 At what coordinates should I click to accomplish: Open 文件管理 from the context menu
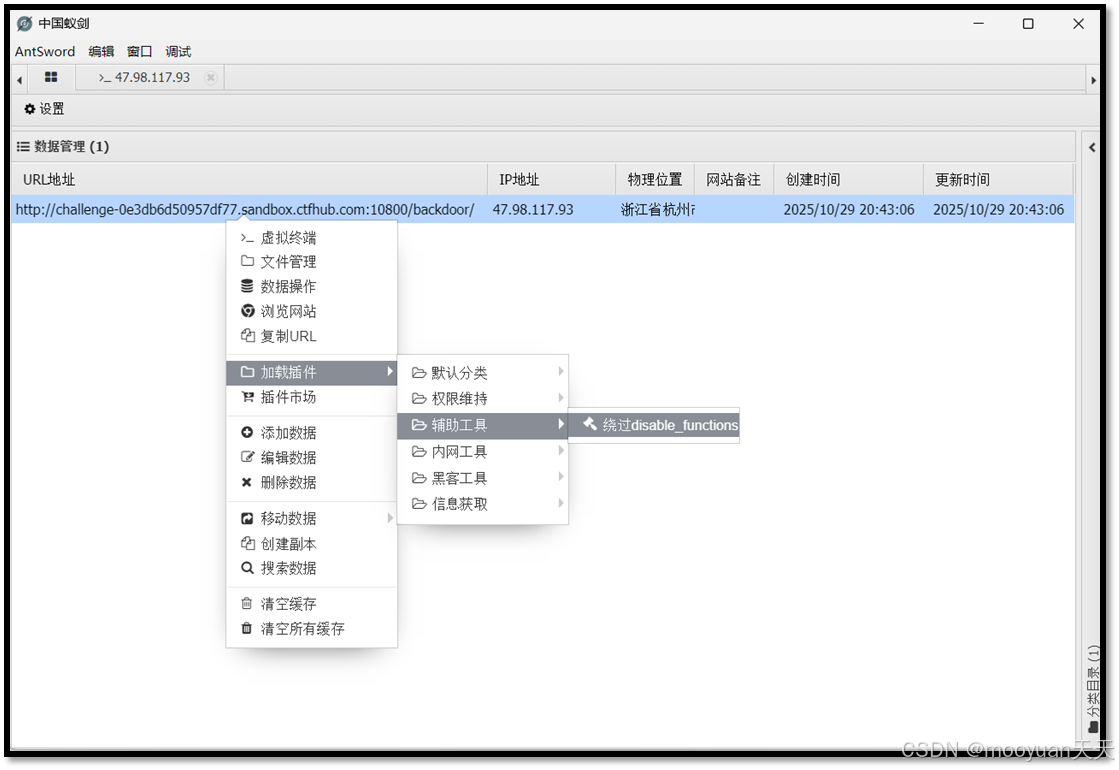click(x=311, y=262)
